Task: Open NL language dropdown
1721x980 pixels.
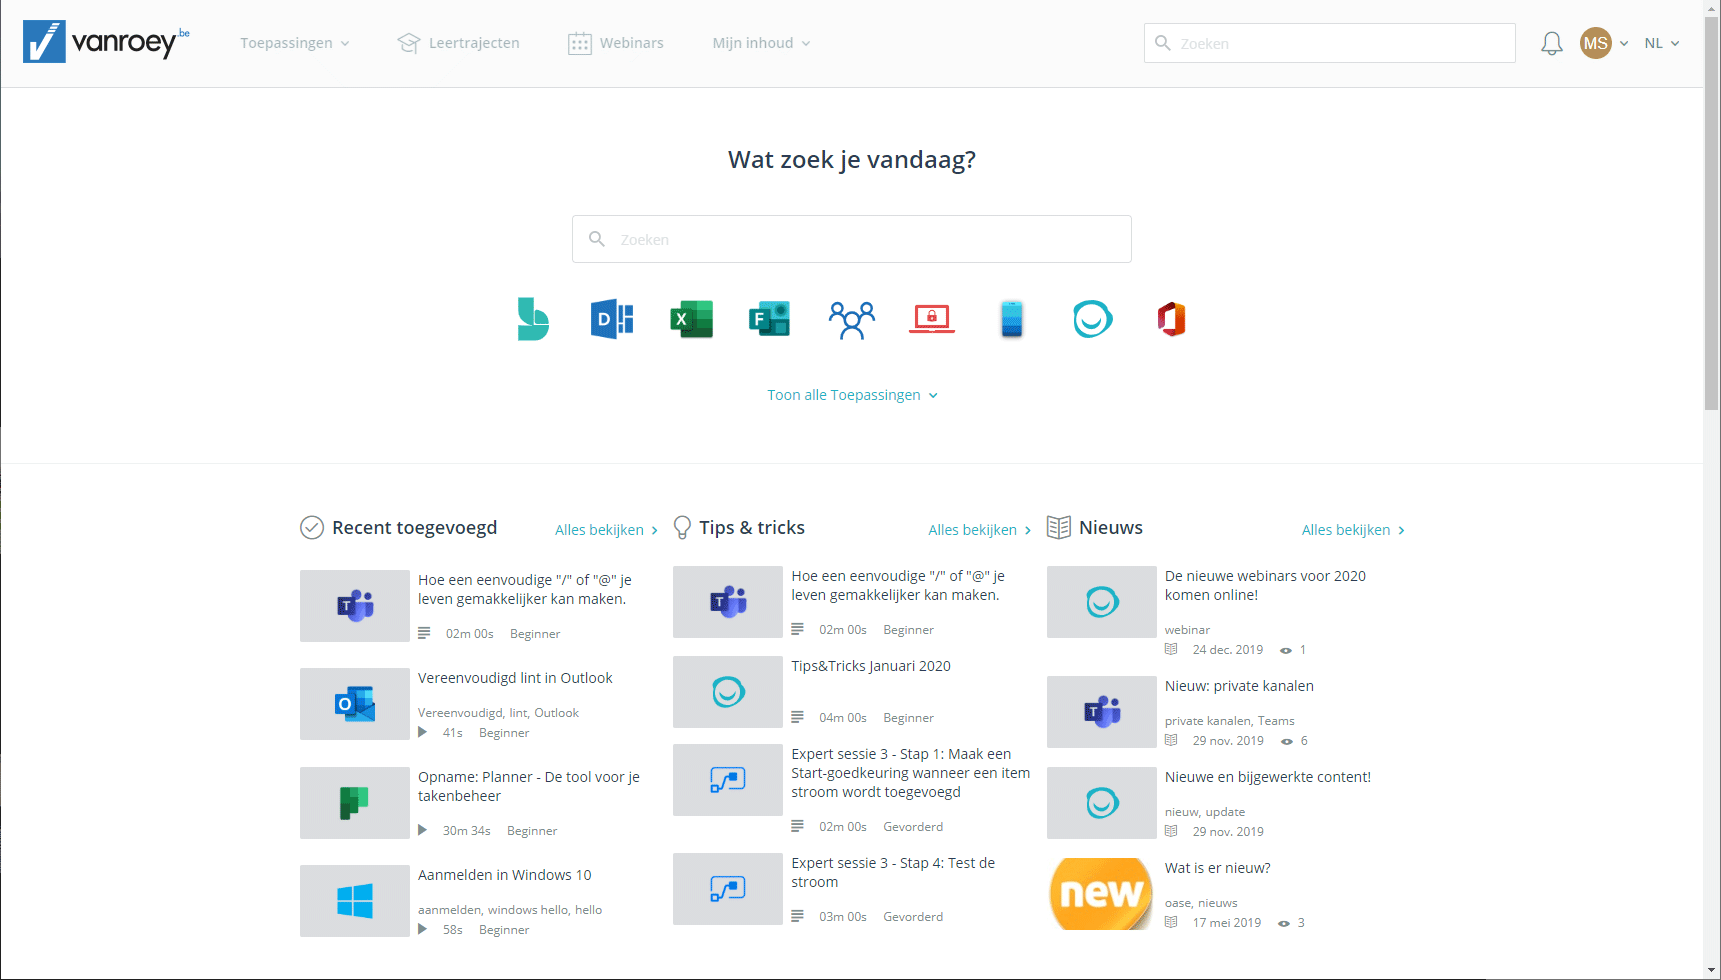Action: pyautogui.click(x=1662, y=43)
